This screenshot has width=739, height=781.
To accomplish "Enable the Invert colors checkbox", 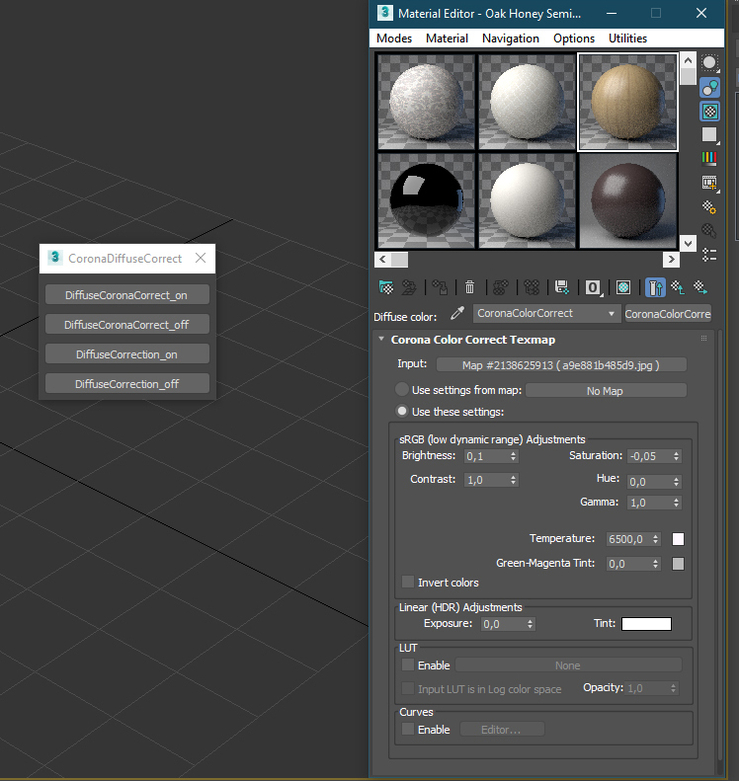I will coord(408,582).
